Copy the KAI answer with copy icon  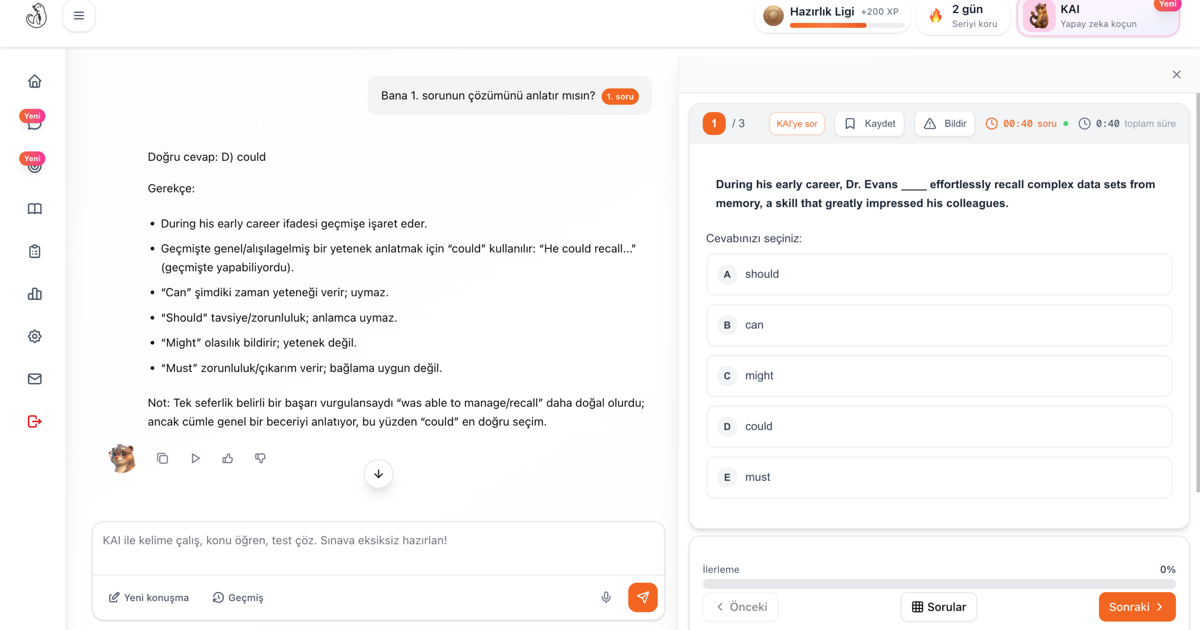(162, 458)
